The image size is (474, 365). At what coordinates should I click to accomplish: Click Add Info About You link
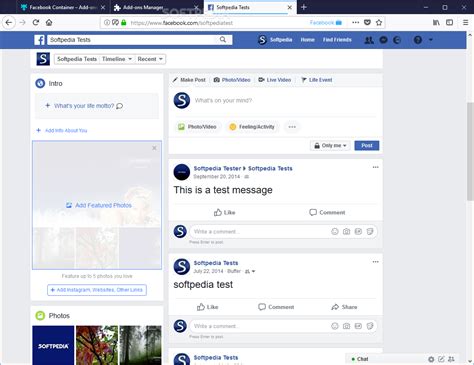[62, 130]
